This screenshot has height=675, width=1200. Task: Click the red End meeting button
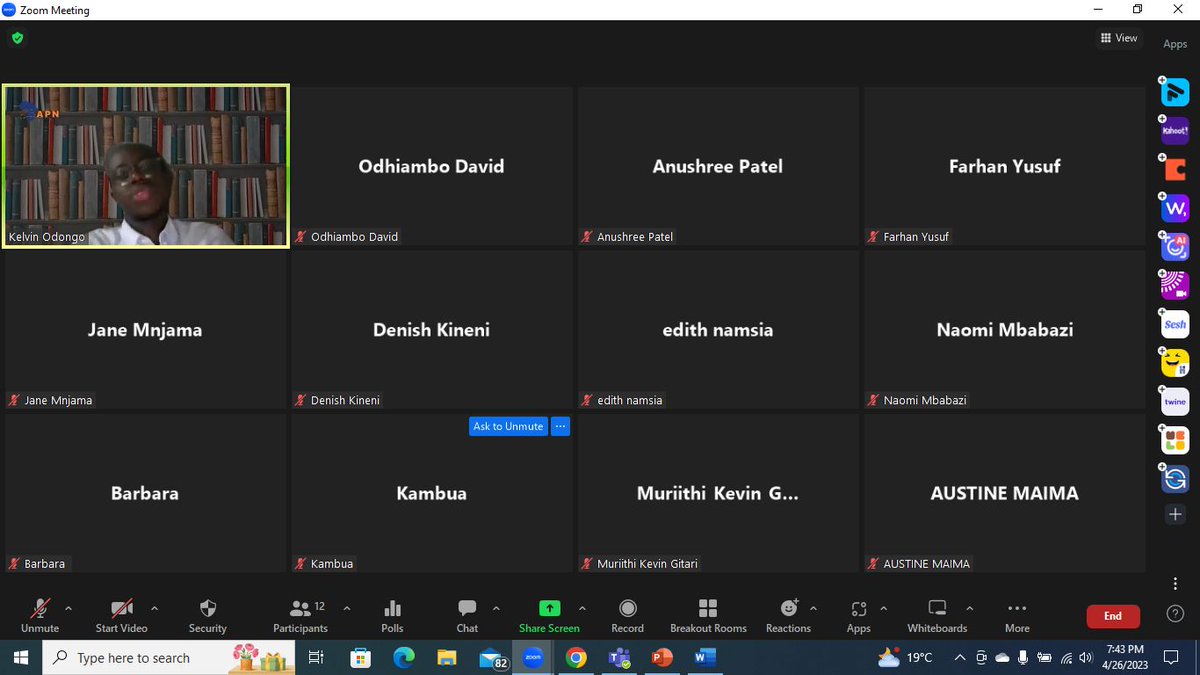[1113, 616]
